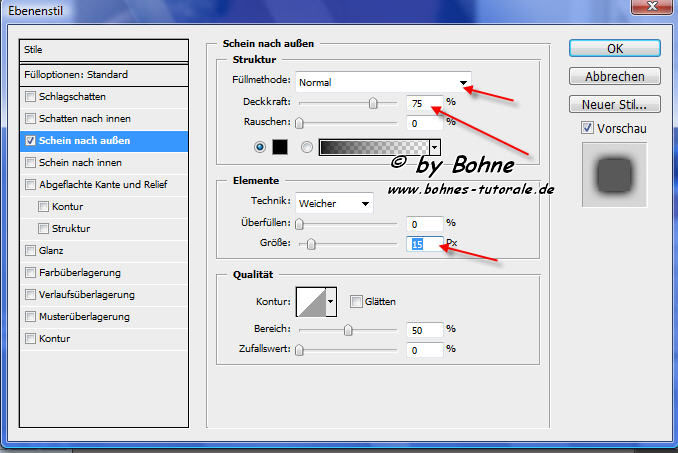678x453 pixels.
Task: Open the Technik dropdown
Action: tap(334, 203)
